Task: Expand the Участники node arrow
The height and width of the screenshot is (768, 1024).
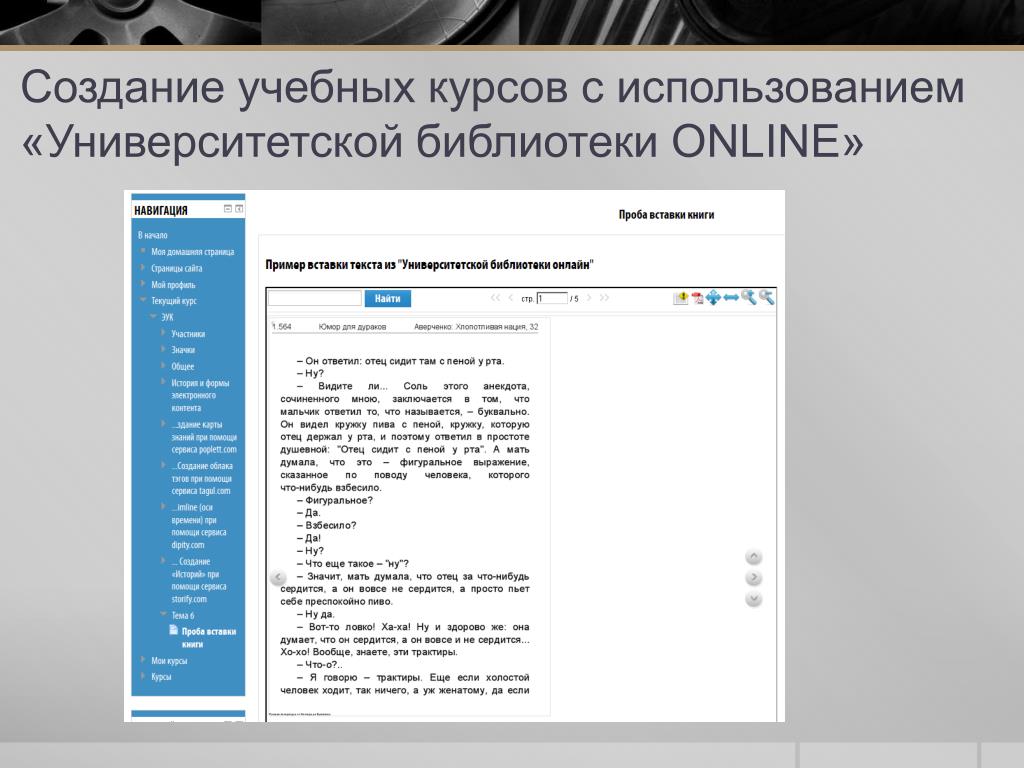Action: pyautogui.click(x=163, y=332)
